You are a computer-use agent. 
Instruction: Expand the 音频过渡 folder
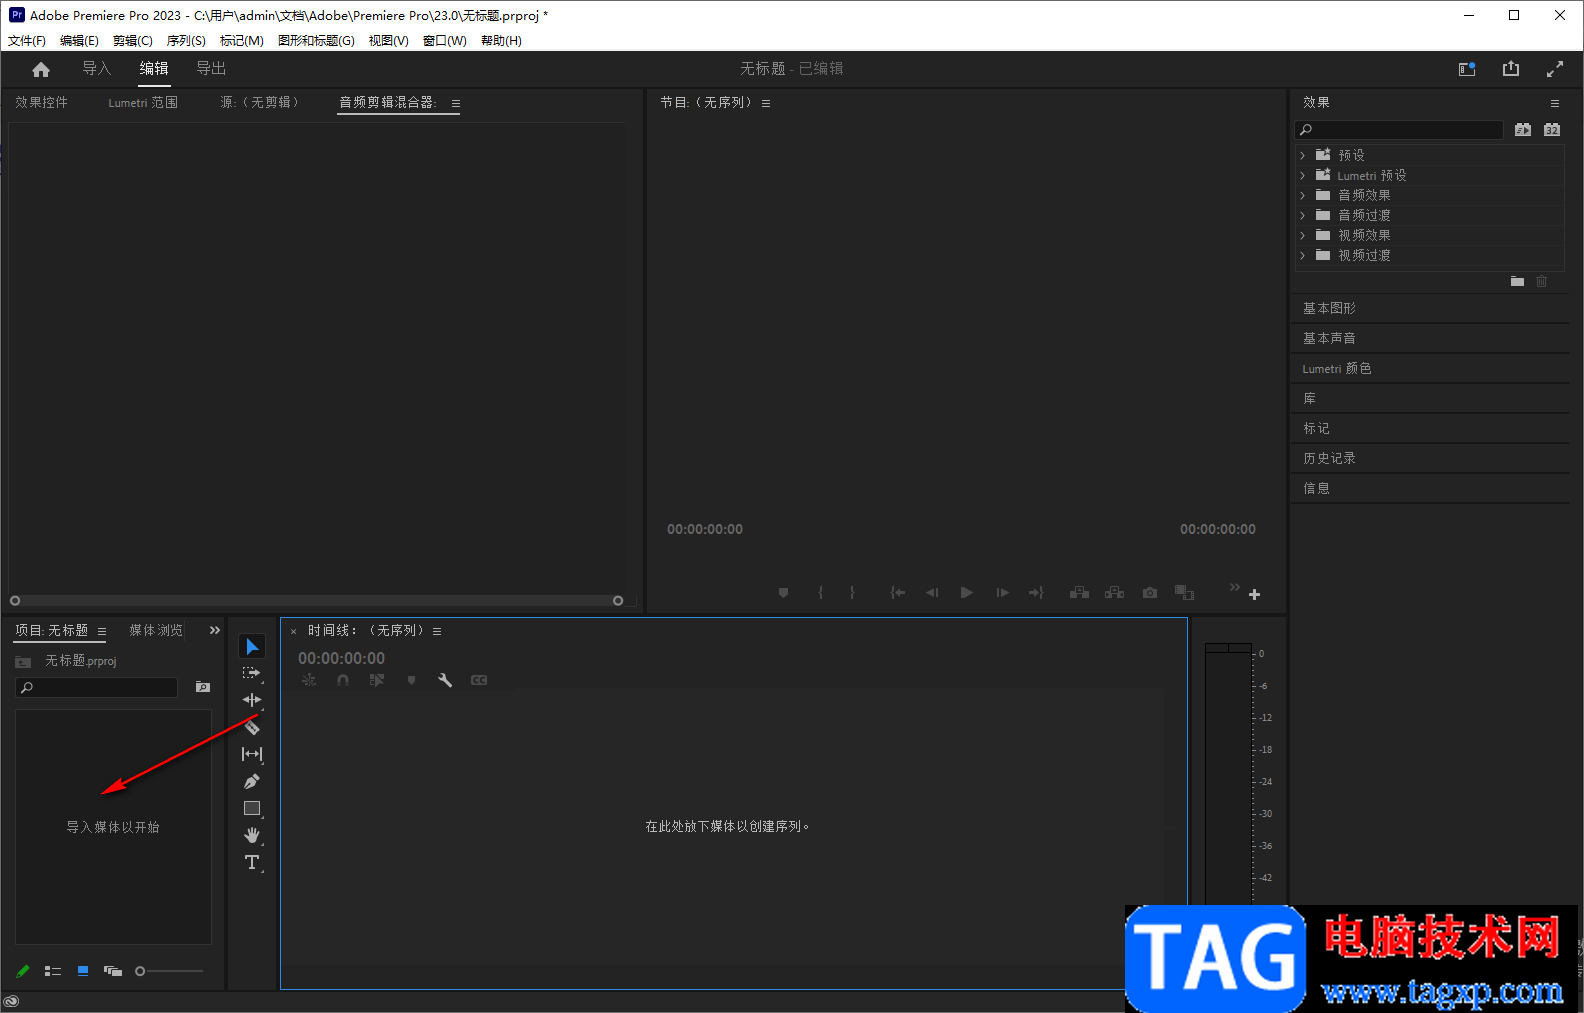pyautogui.click(x=1302, y=215)
